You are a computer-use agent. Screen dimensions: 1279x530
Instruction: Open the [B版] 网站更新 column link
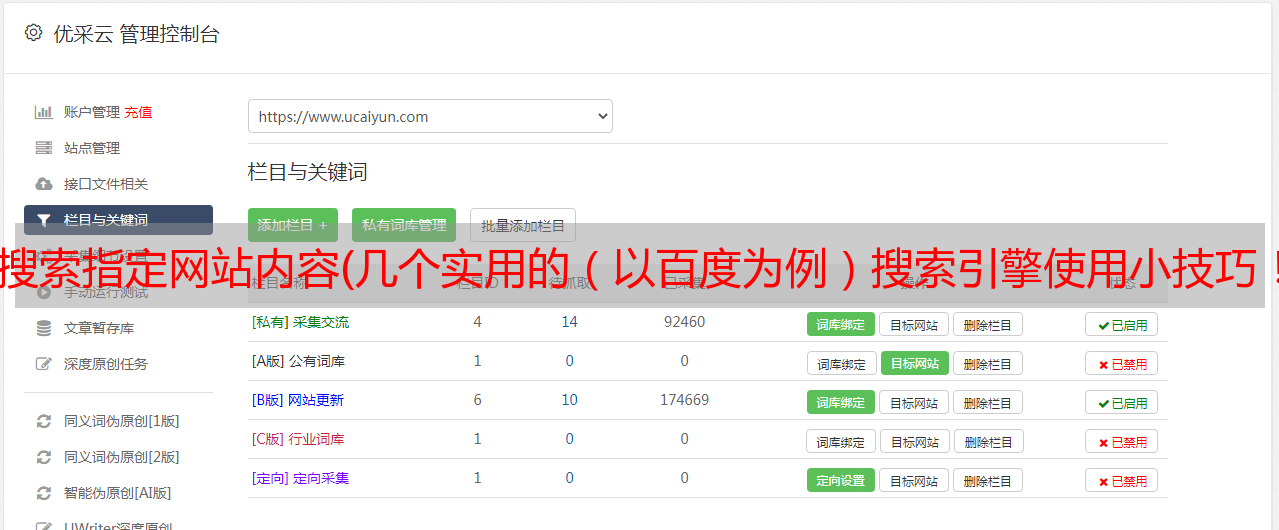(298, 400)
